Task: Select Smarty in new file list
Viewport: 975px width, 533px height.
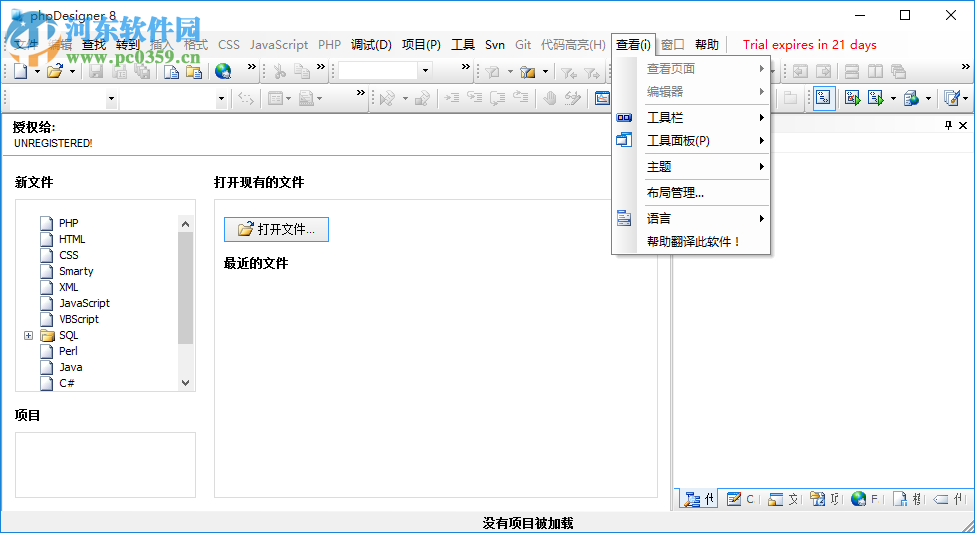Action: (x=76, y=271)
